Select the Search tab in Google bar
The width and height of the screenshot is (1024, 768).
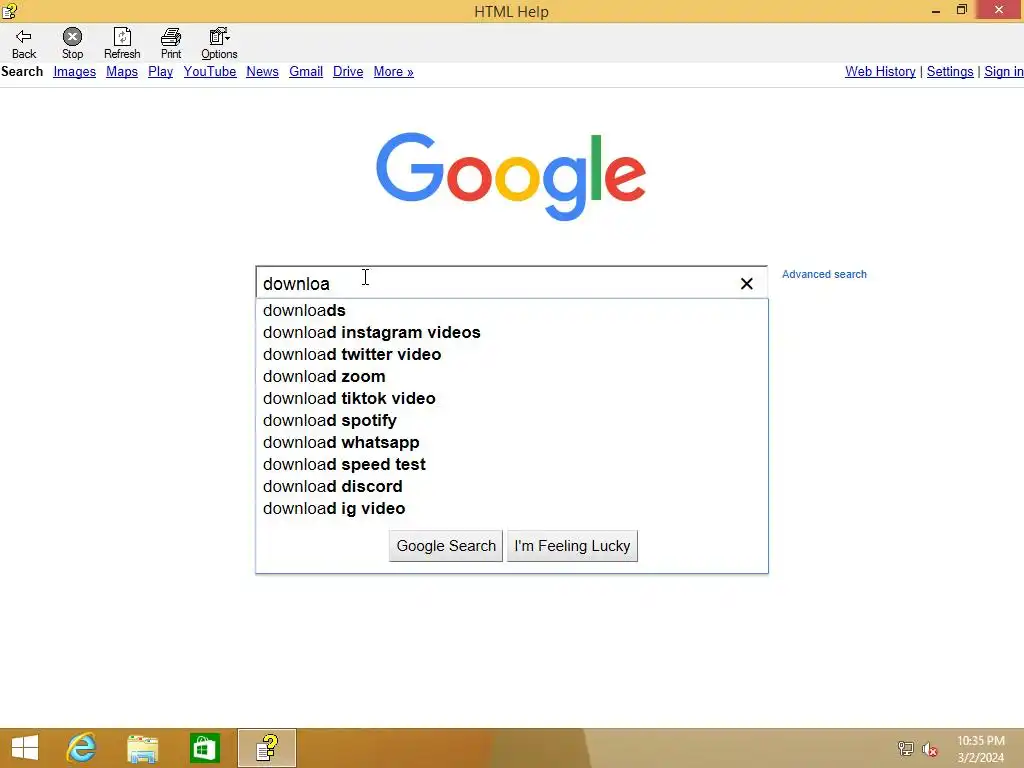point(22,71)
